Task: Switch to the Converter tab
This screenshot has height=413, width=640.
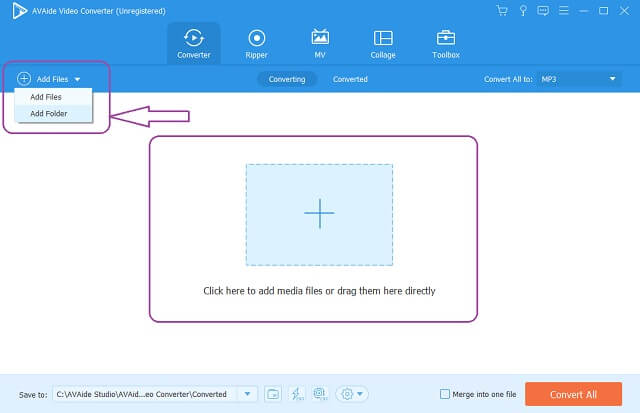Action: pyautogui.click(x=194, y=43)
